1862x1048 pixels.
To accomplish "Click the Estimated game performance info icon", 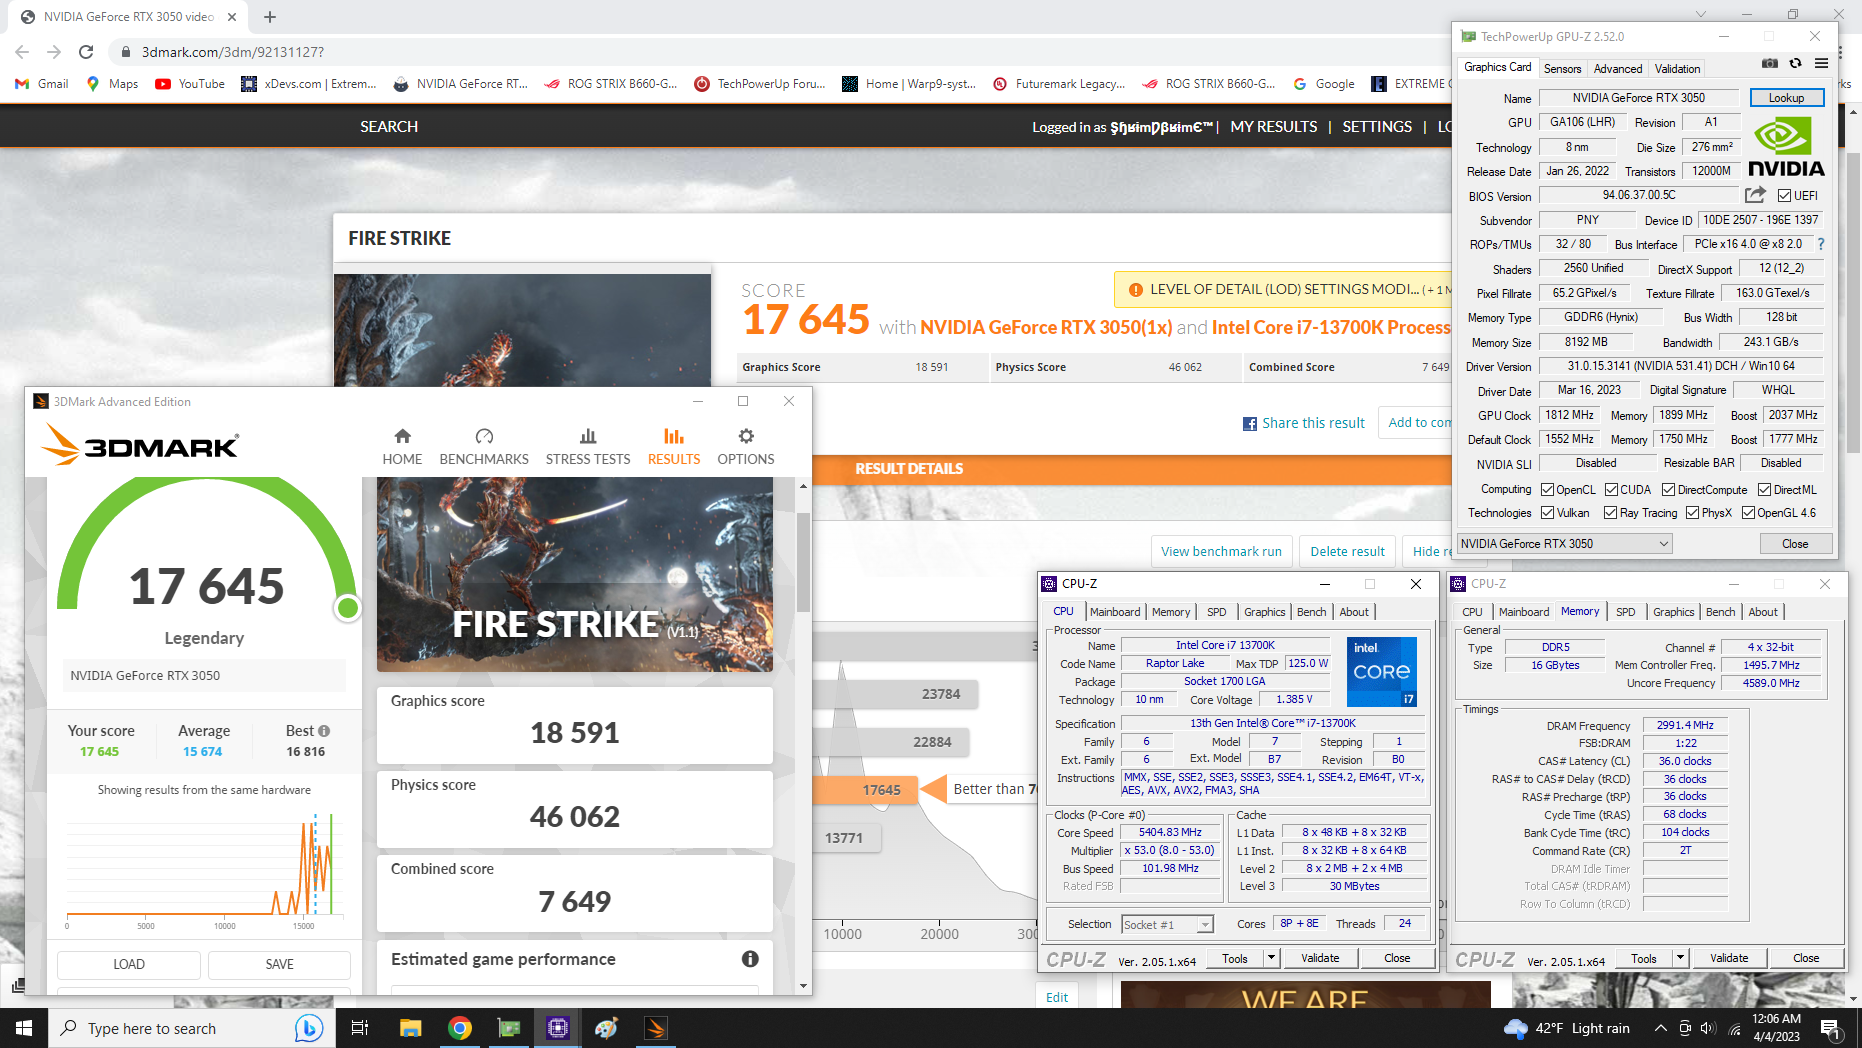I will pos(750,959).
